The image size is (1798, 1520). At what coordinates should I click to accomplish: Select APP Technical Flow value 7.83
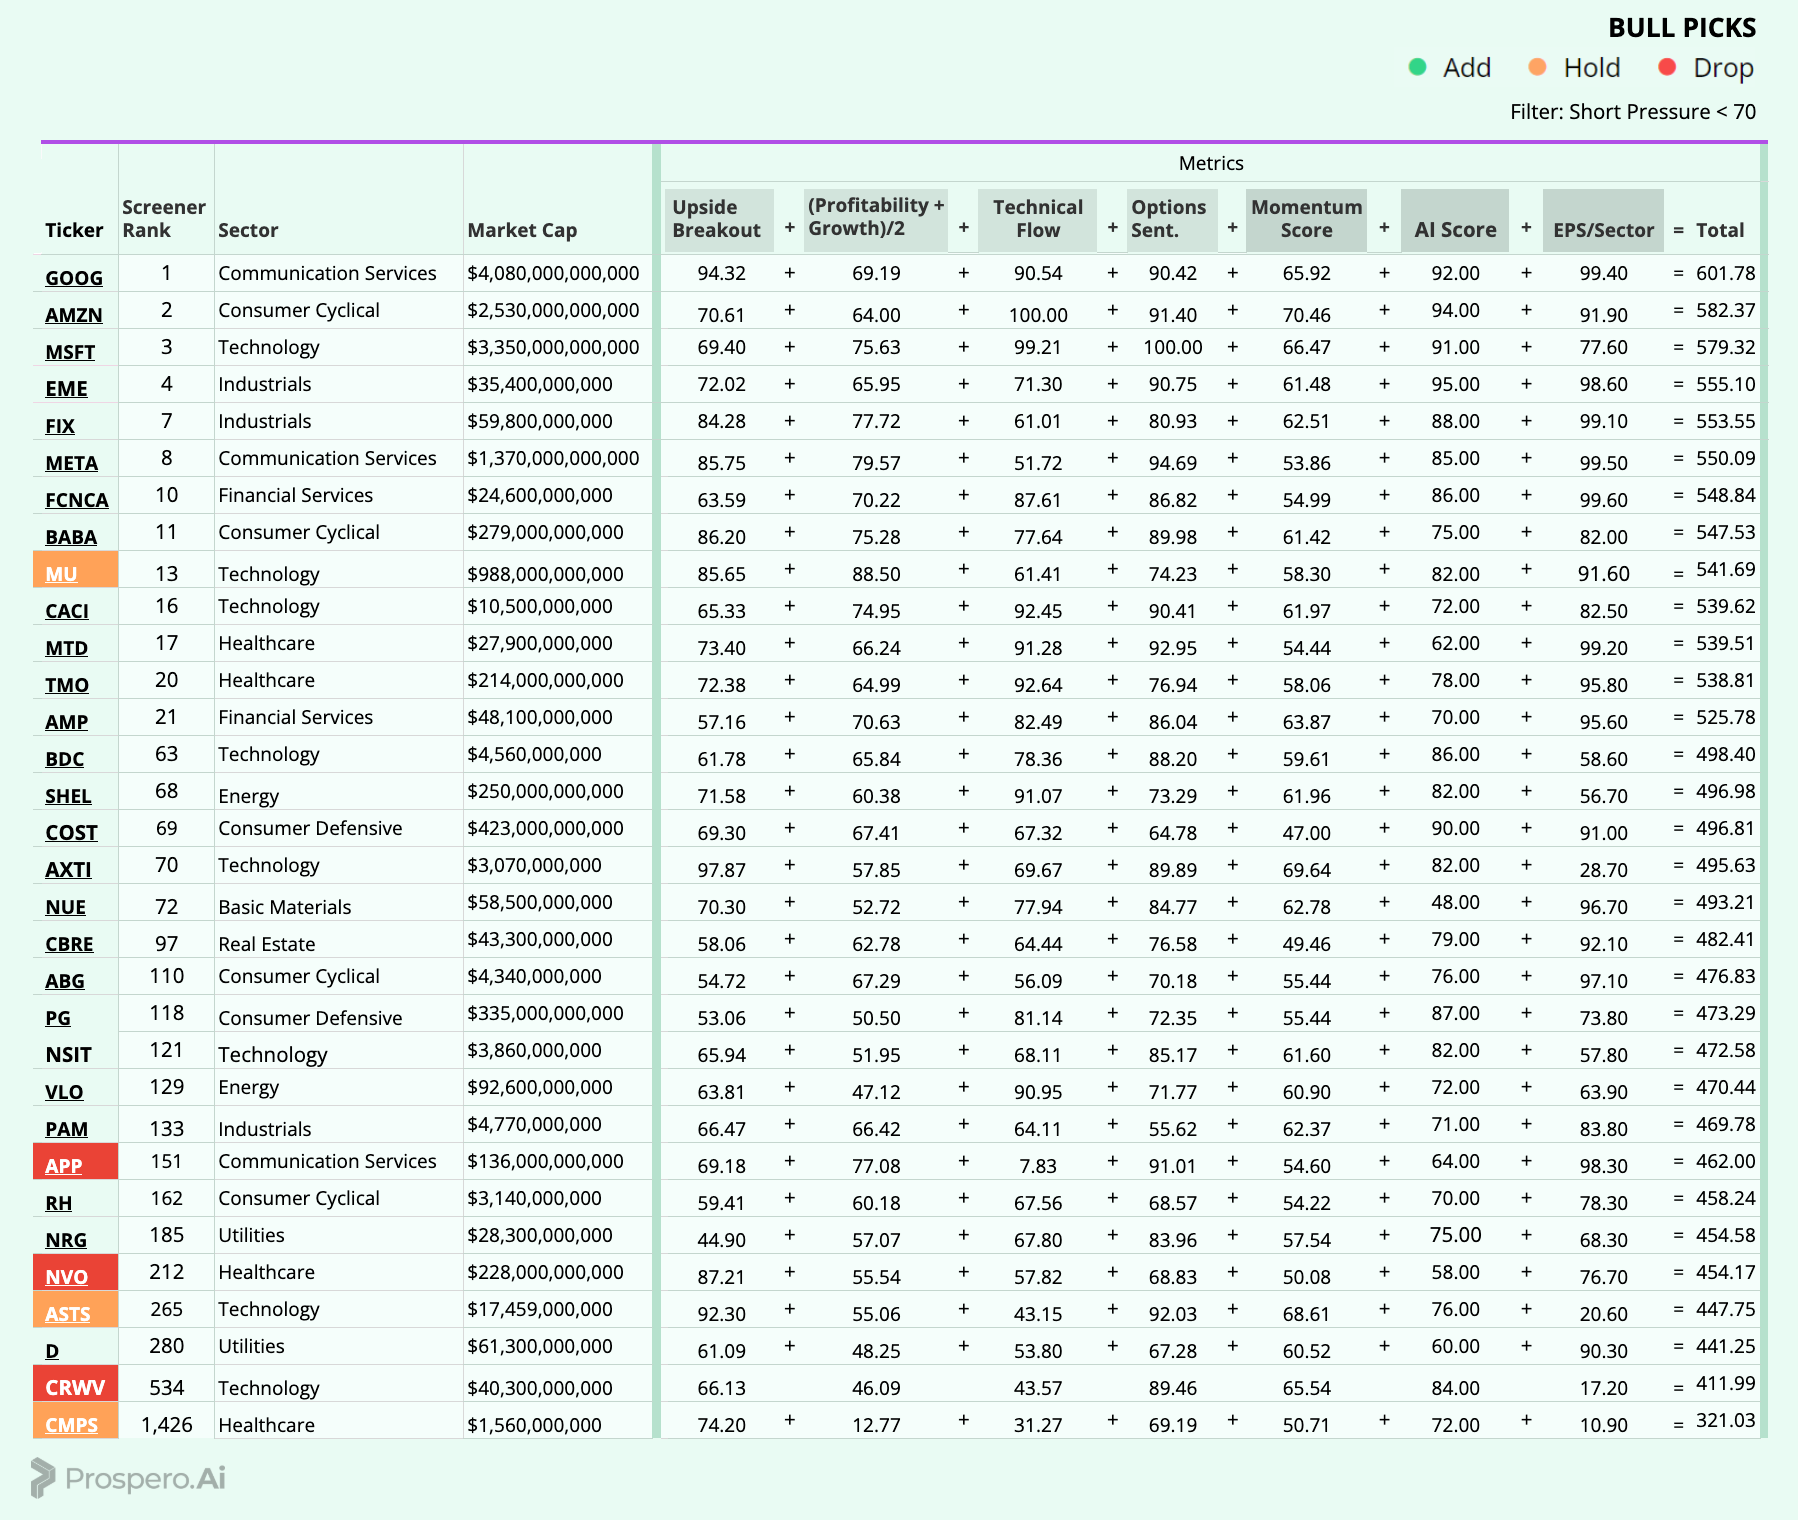(1038, 1166)
